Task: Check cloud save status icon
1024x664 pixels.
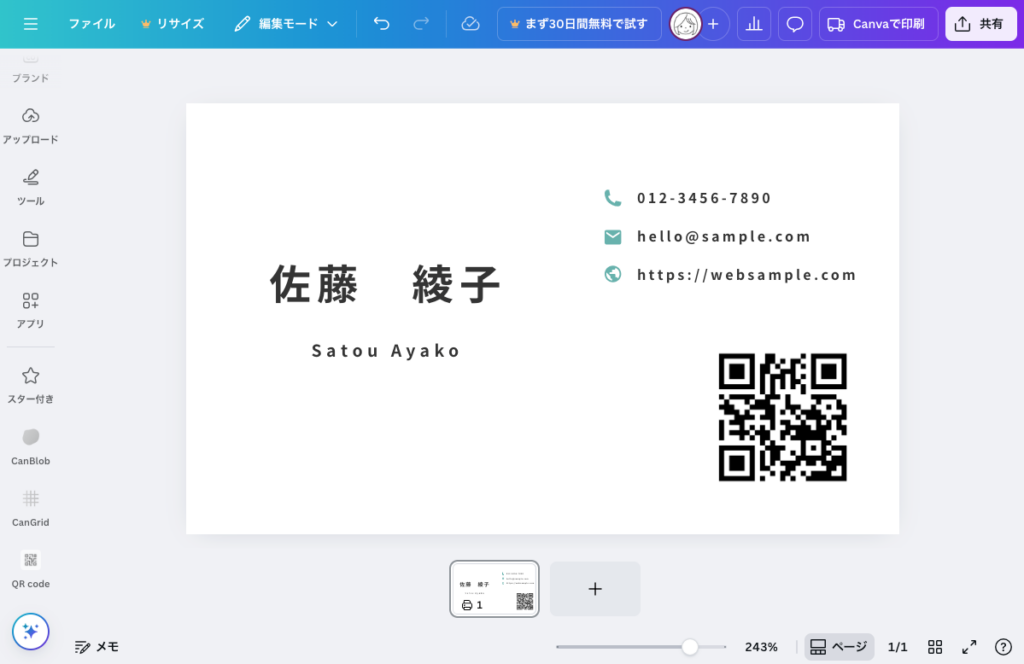Action: click(470, 24)
